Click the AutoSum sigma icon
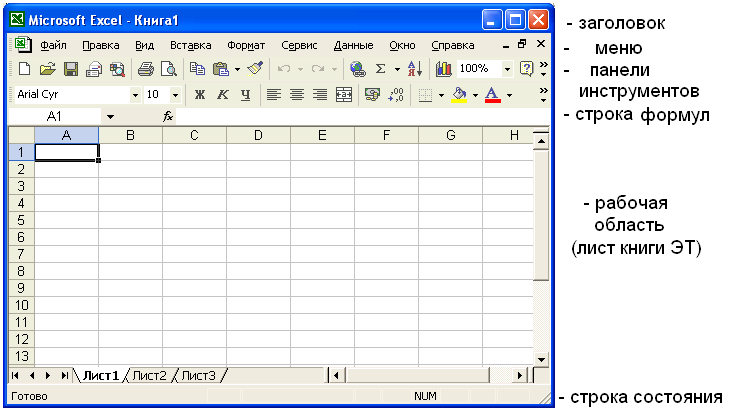The height and width of the screenshot is (412, 729). point(381,69)
